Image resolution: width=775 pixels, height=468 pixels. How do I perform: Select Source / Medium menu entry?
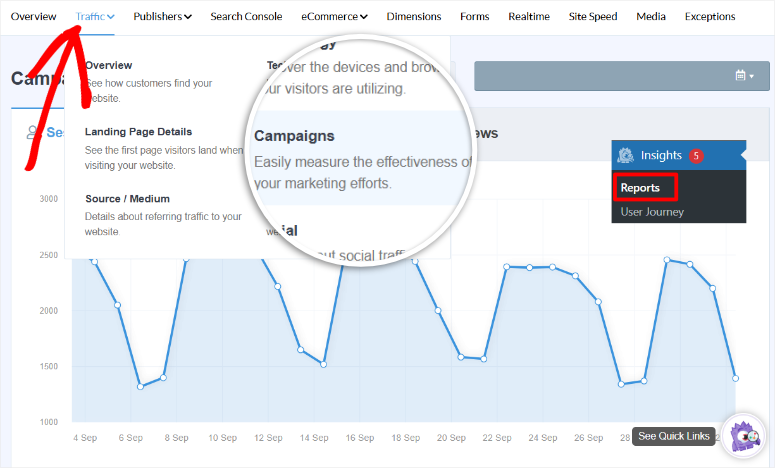coord(127,199)
